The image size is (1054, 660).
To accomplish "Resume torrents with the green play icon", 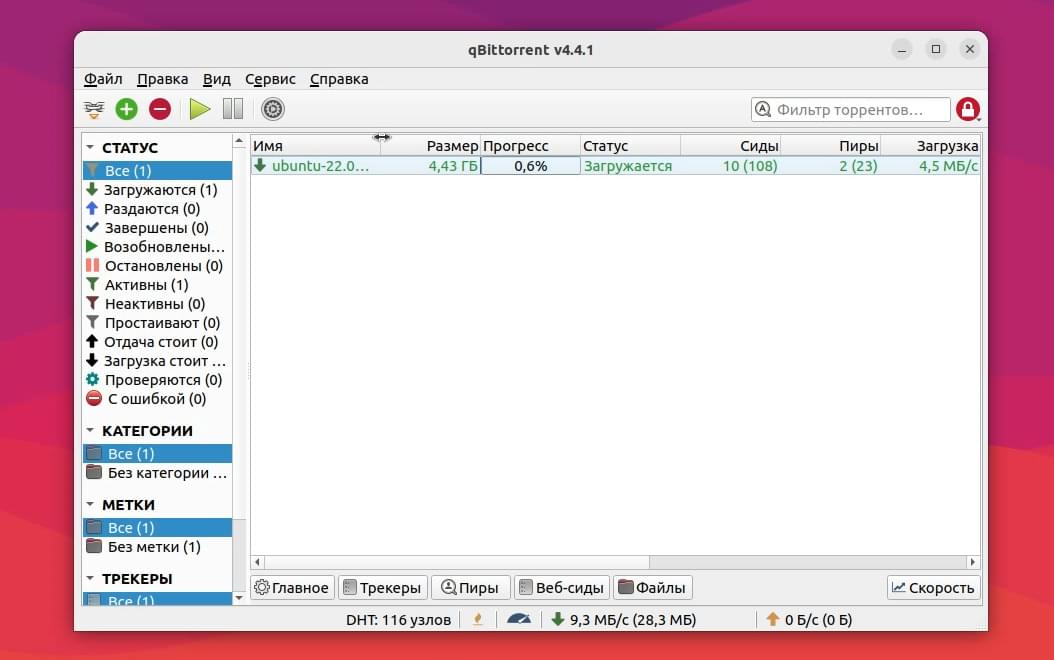I will [x=200, y=109].
